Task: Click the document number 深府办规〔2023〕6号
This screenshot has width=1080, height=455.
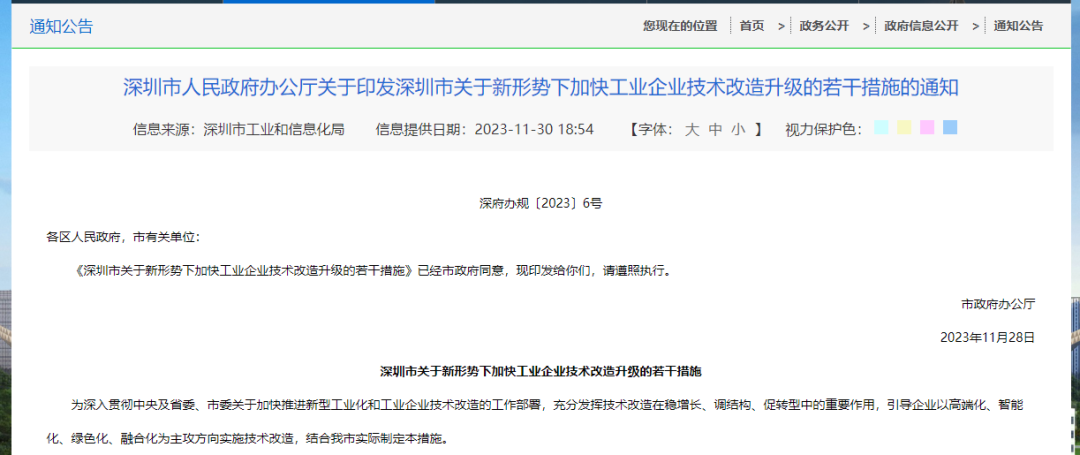Action: (541, 203)
